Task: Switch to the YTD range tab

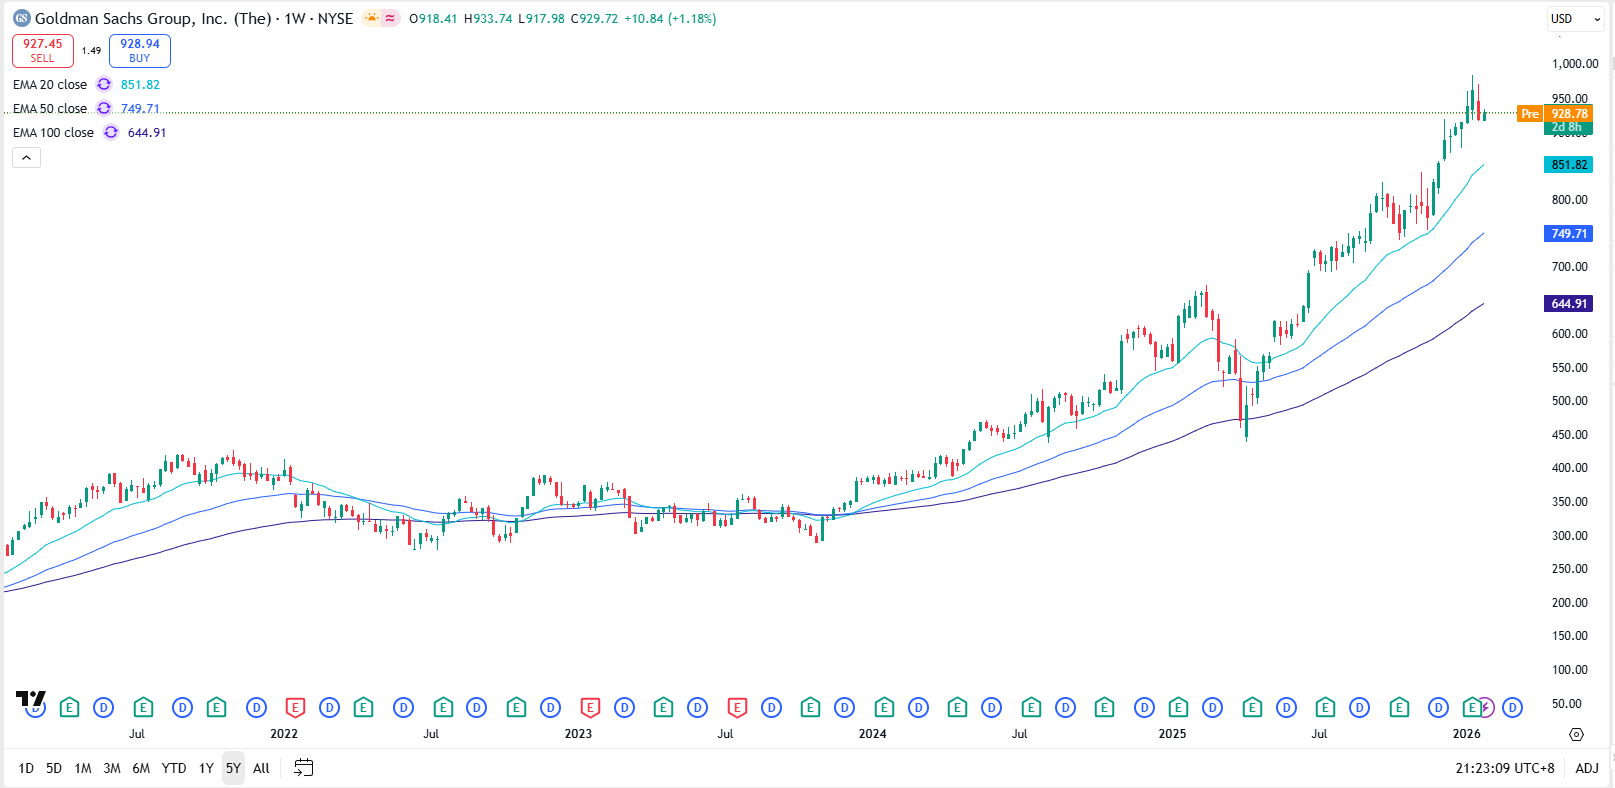Action: coord(174,768)
